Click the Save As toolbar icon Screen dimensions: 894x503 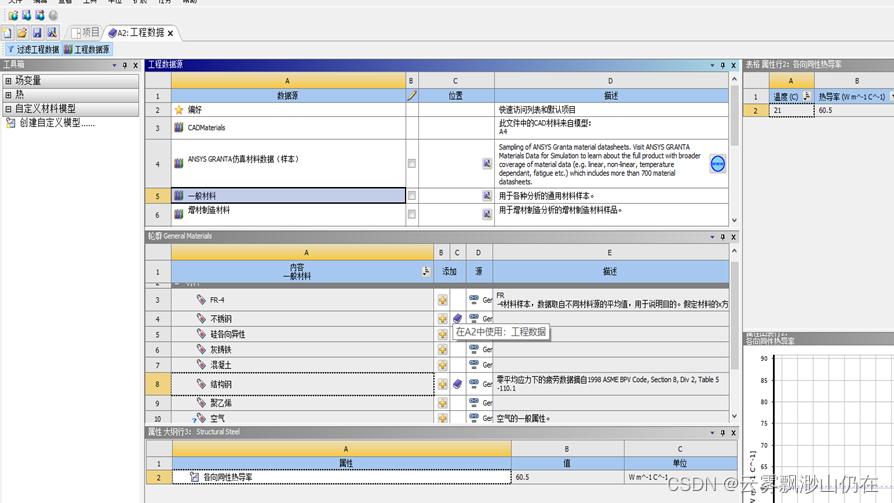tap(52, 33)
